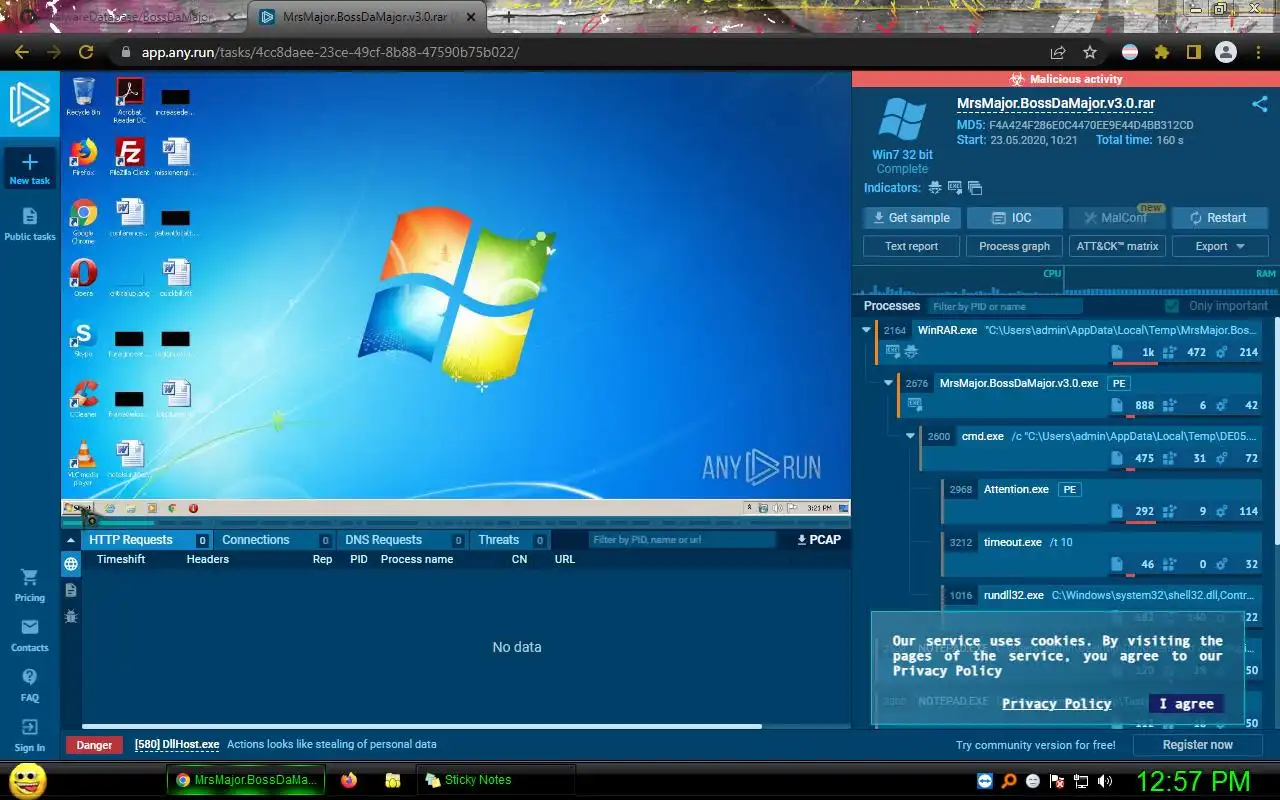Click the FileZilla Client icon on the VM desktop
The height and width of the screenshot is (800, 1280).
(129, 157)
